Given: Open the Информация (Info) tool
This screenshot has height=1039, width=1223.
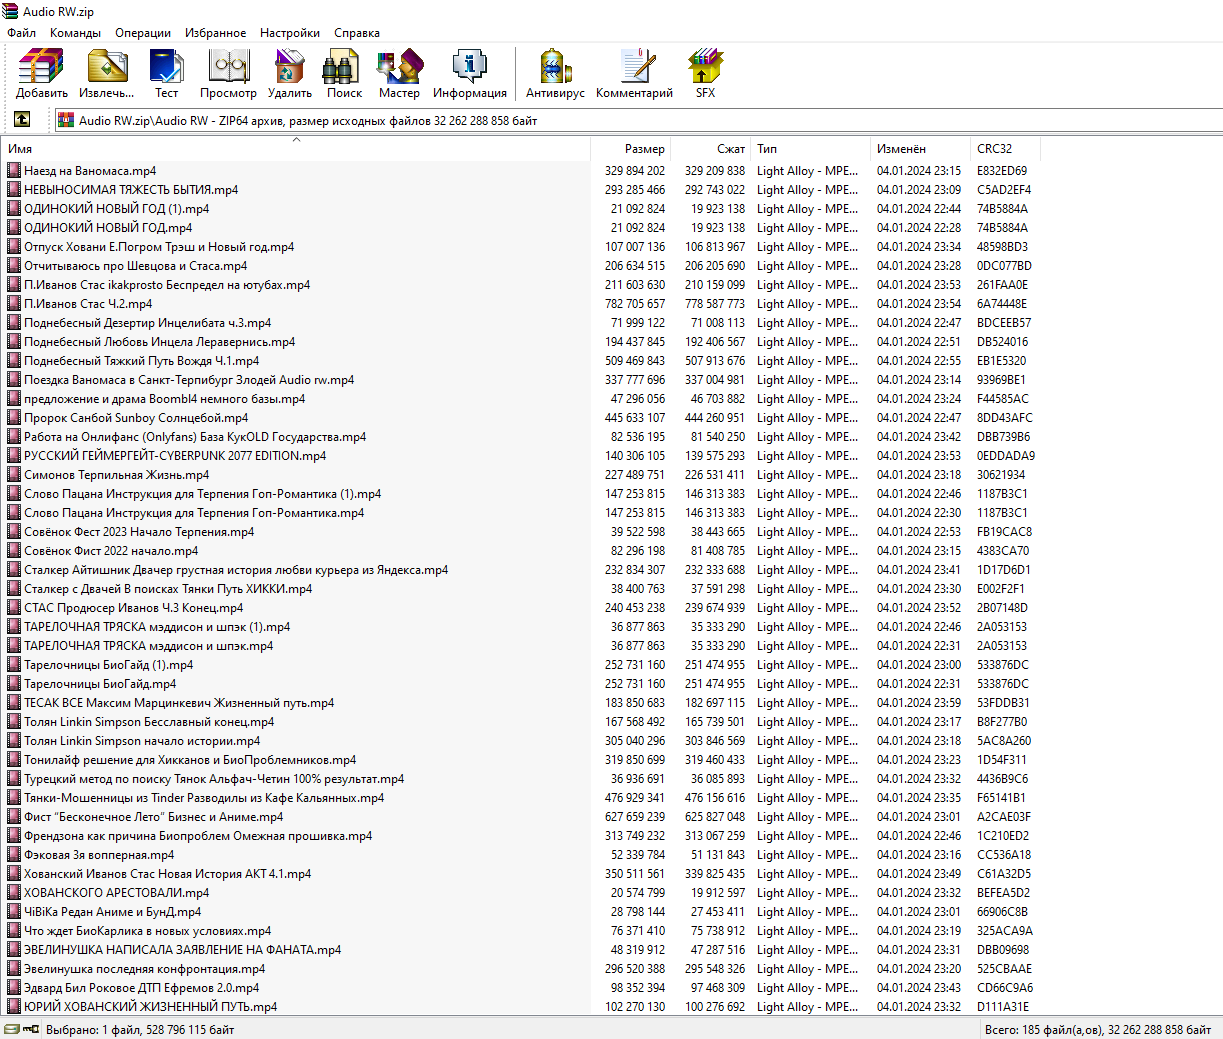Looking at the screenshot, I should pos(469,73).
